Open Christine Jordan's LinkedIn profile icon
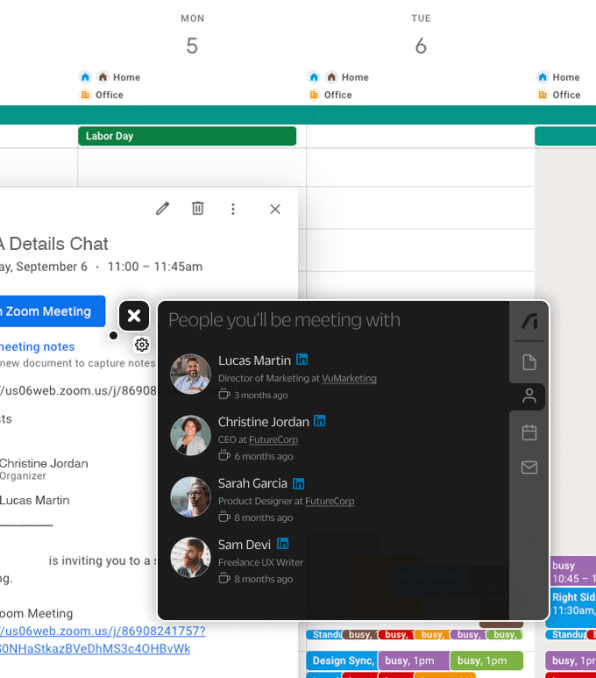 tap(319, 421)
